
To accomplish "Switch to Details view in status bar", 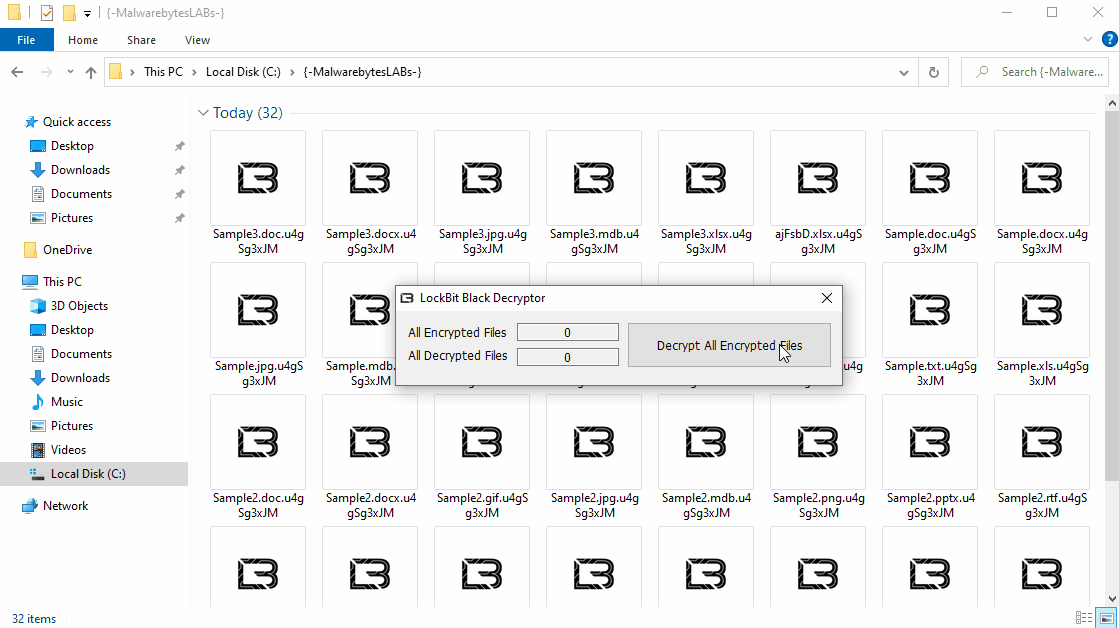I will pyautogui.click(x=1084, y=618).
